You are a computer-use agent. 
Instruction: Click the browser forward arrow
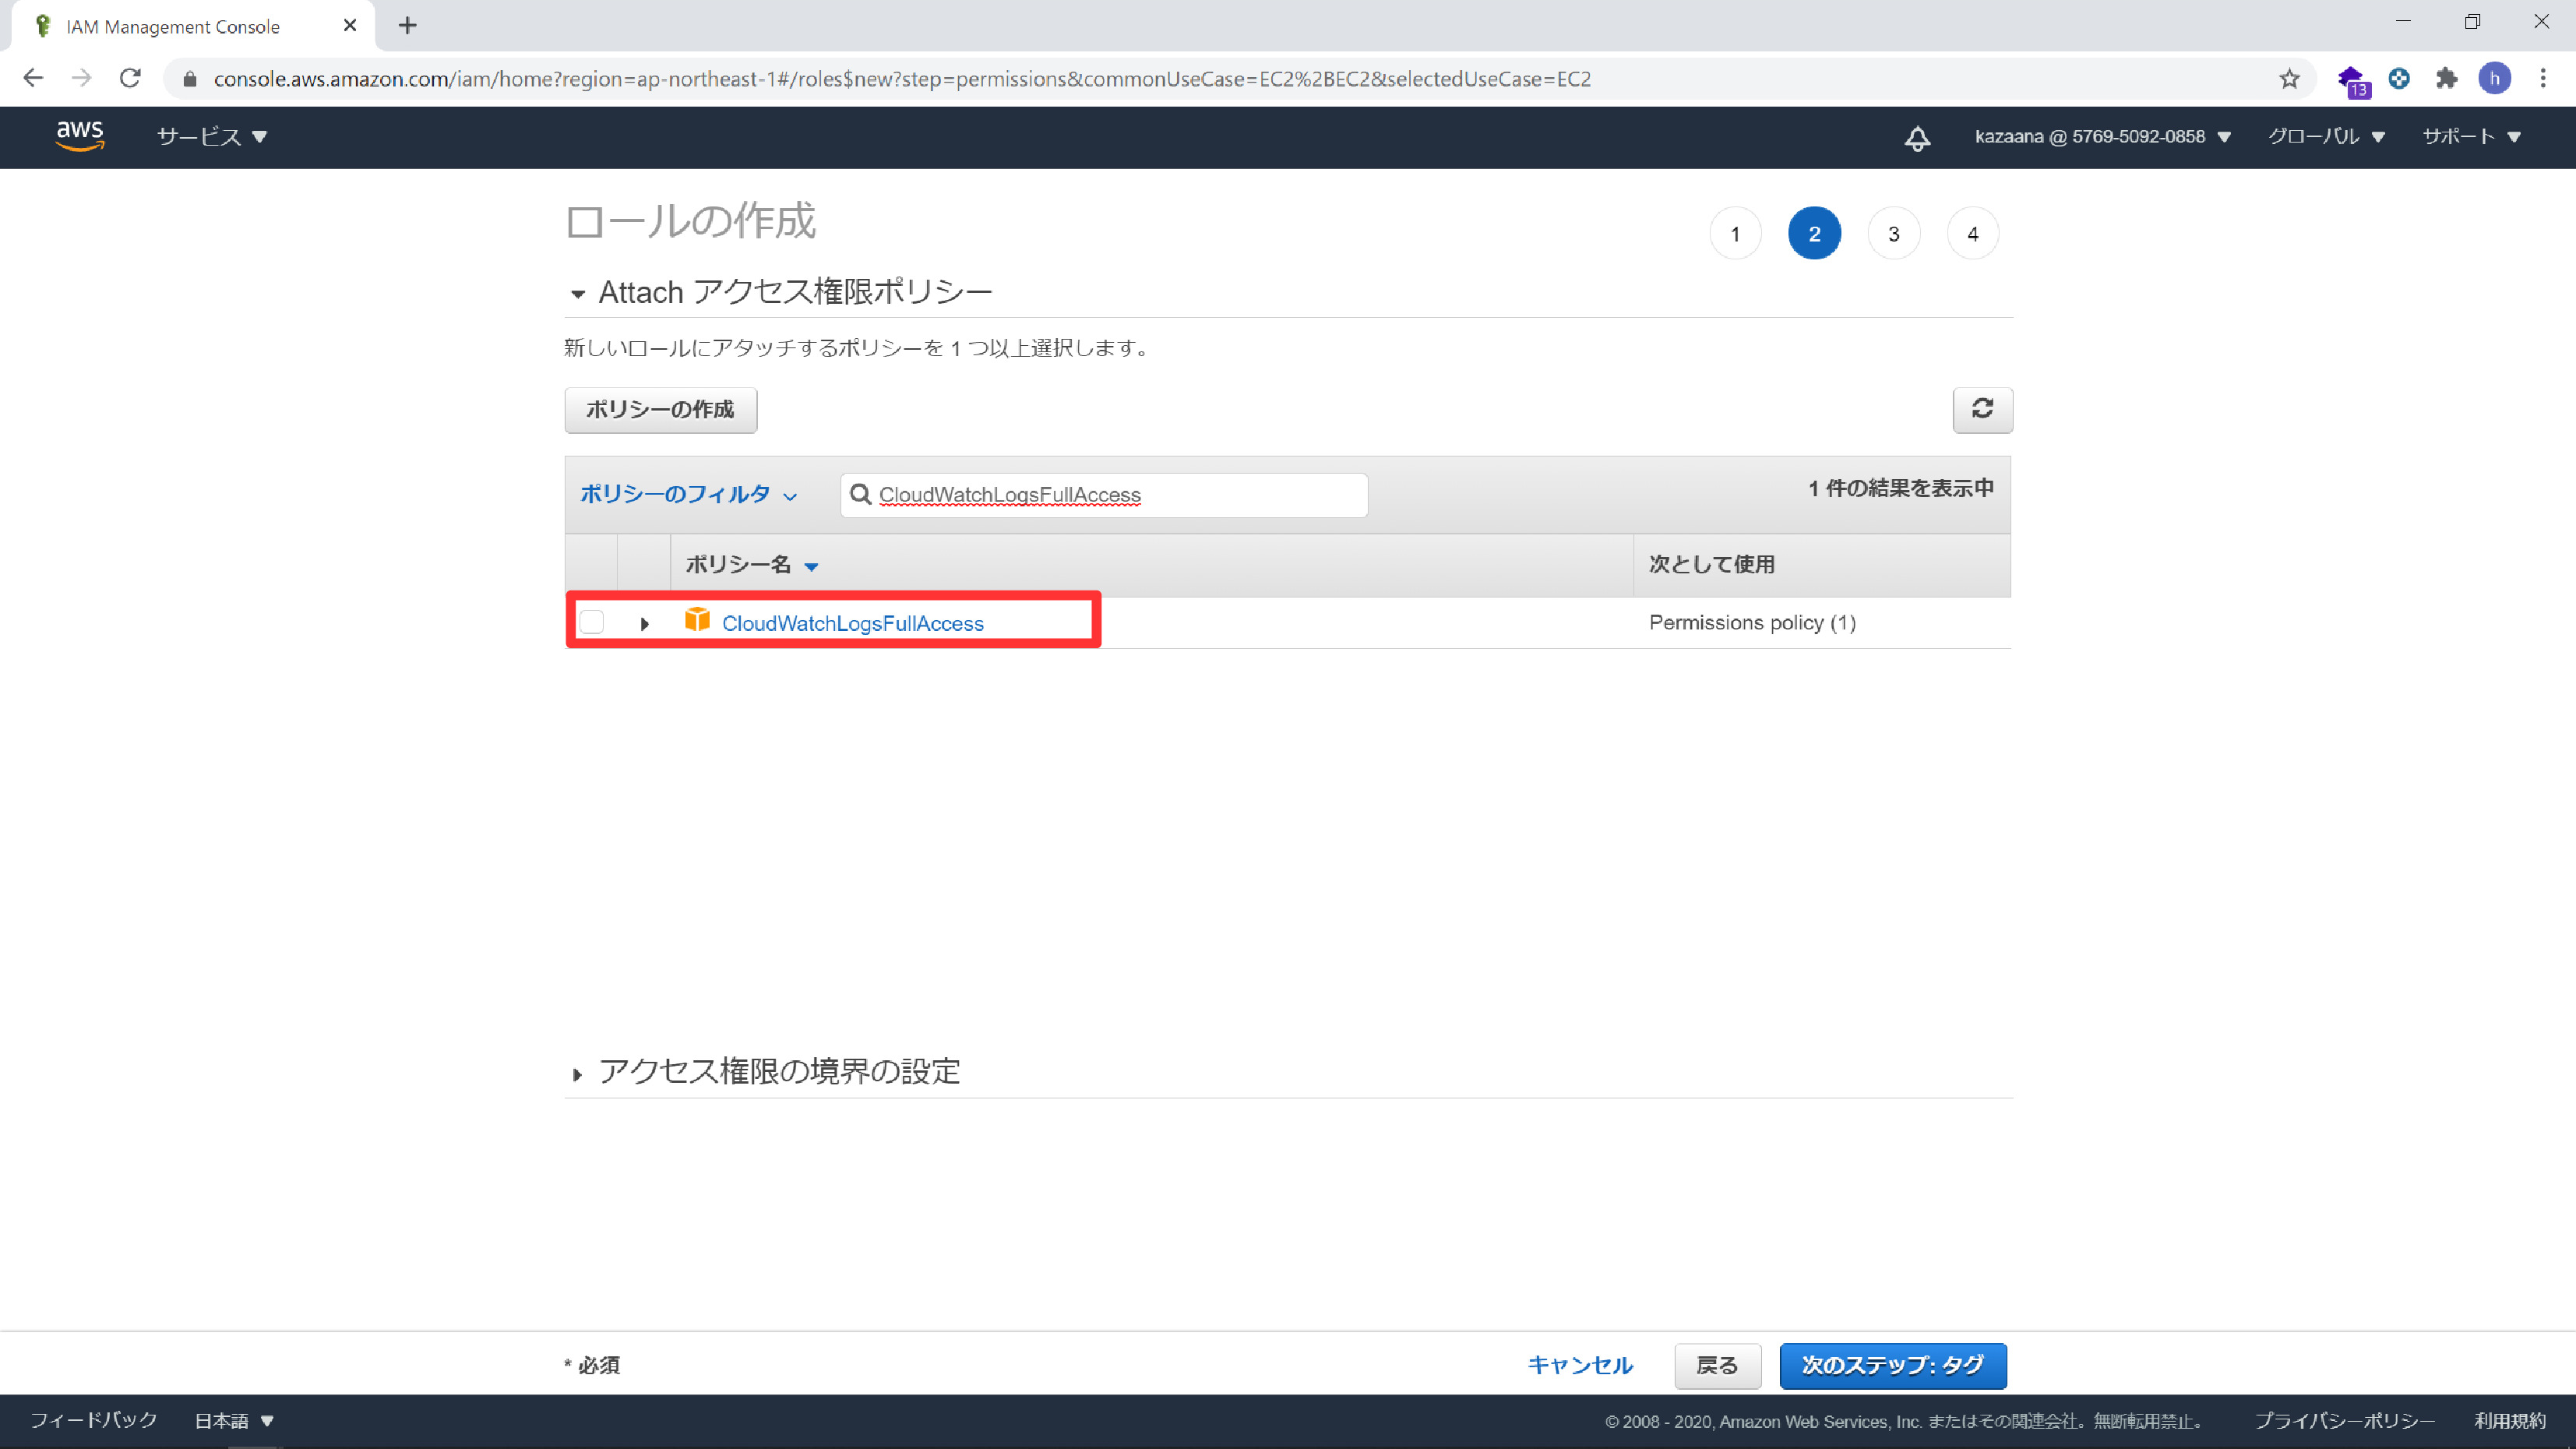pyautogui.click(x=82, y=78)
